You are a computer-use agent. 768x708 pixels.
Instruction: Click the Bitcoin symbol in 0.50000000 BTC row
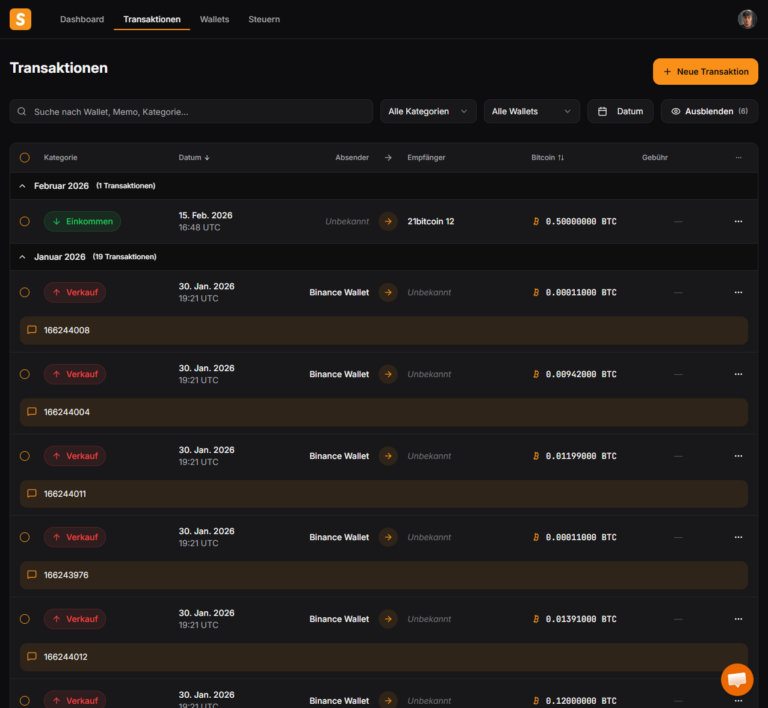[536, 221]
